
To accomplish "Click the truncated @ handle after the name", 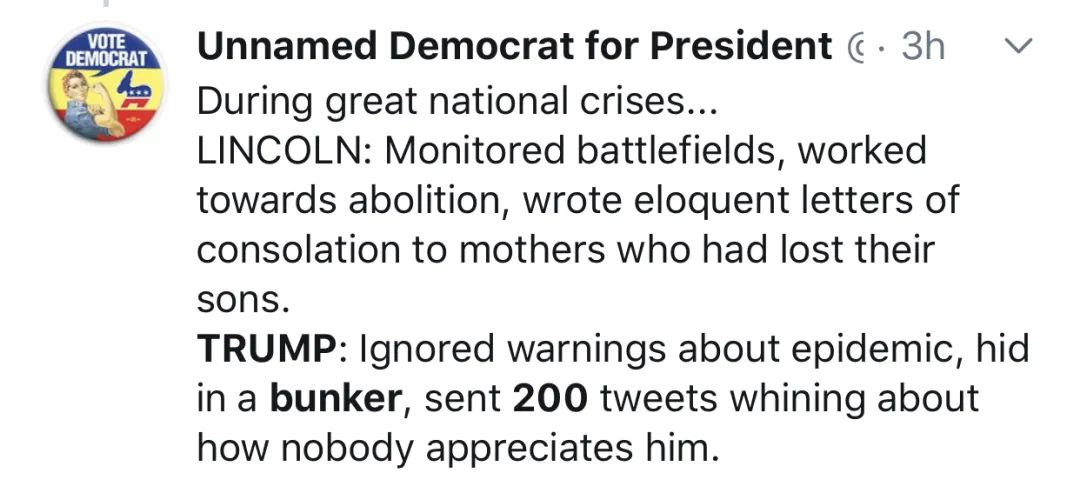I will click(853, 48).
